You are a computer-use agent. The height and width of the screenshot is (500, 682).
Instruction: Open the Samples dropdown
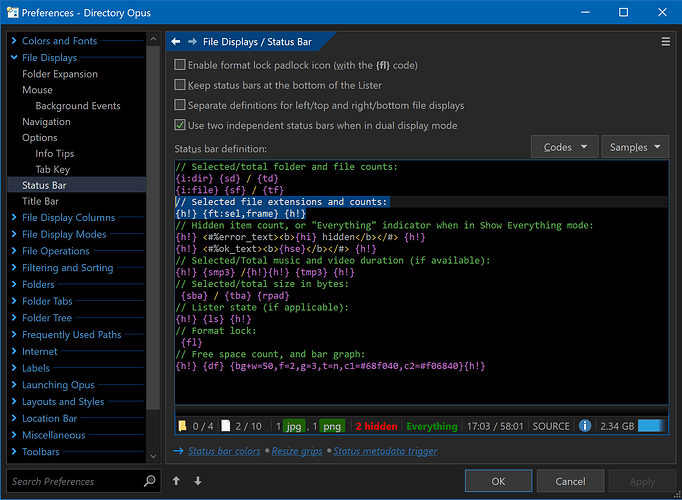click(x=635, y=147)
